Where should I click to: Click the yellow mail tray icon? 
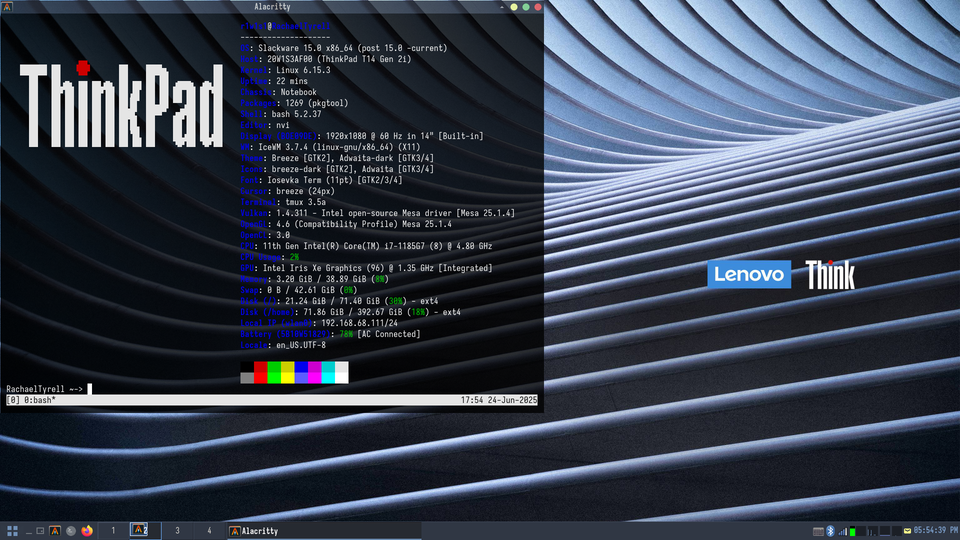907,531
